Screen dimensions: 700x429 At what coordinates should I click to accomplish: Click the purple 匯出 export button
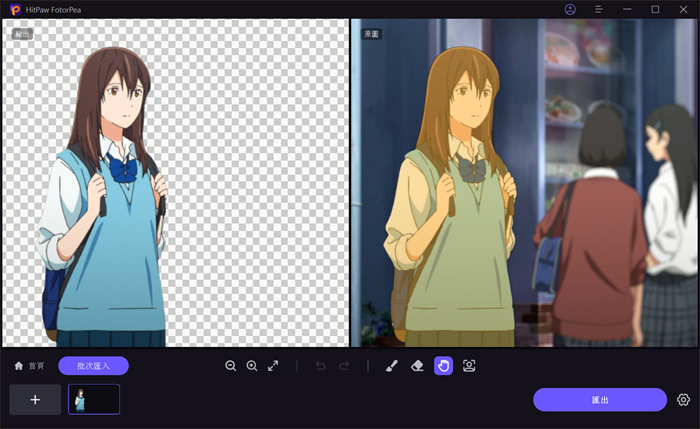click(599, 400)
